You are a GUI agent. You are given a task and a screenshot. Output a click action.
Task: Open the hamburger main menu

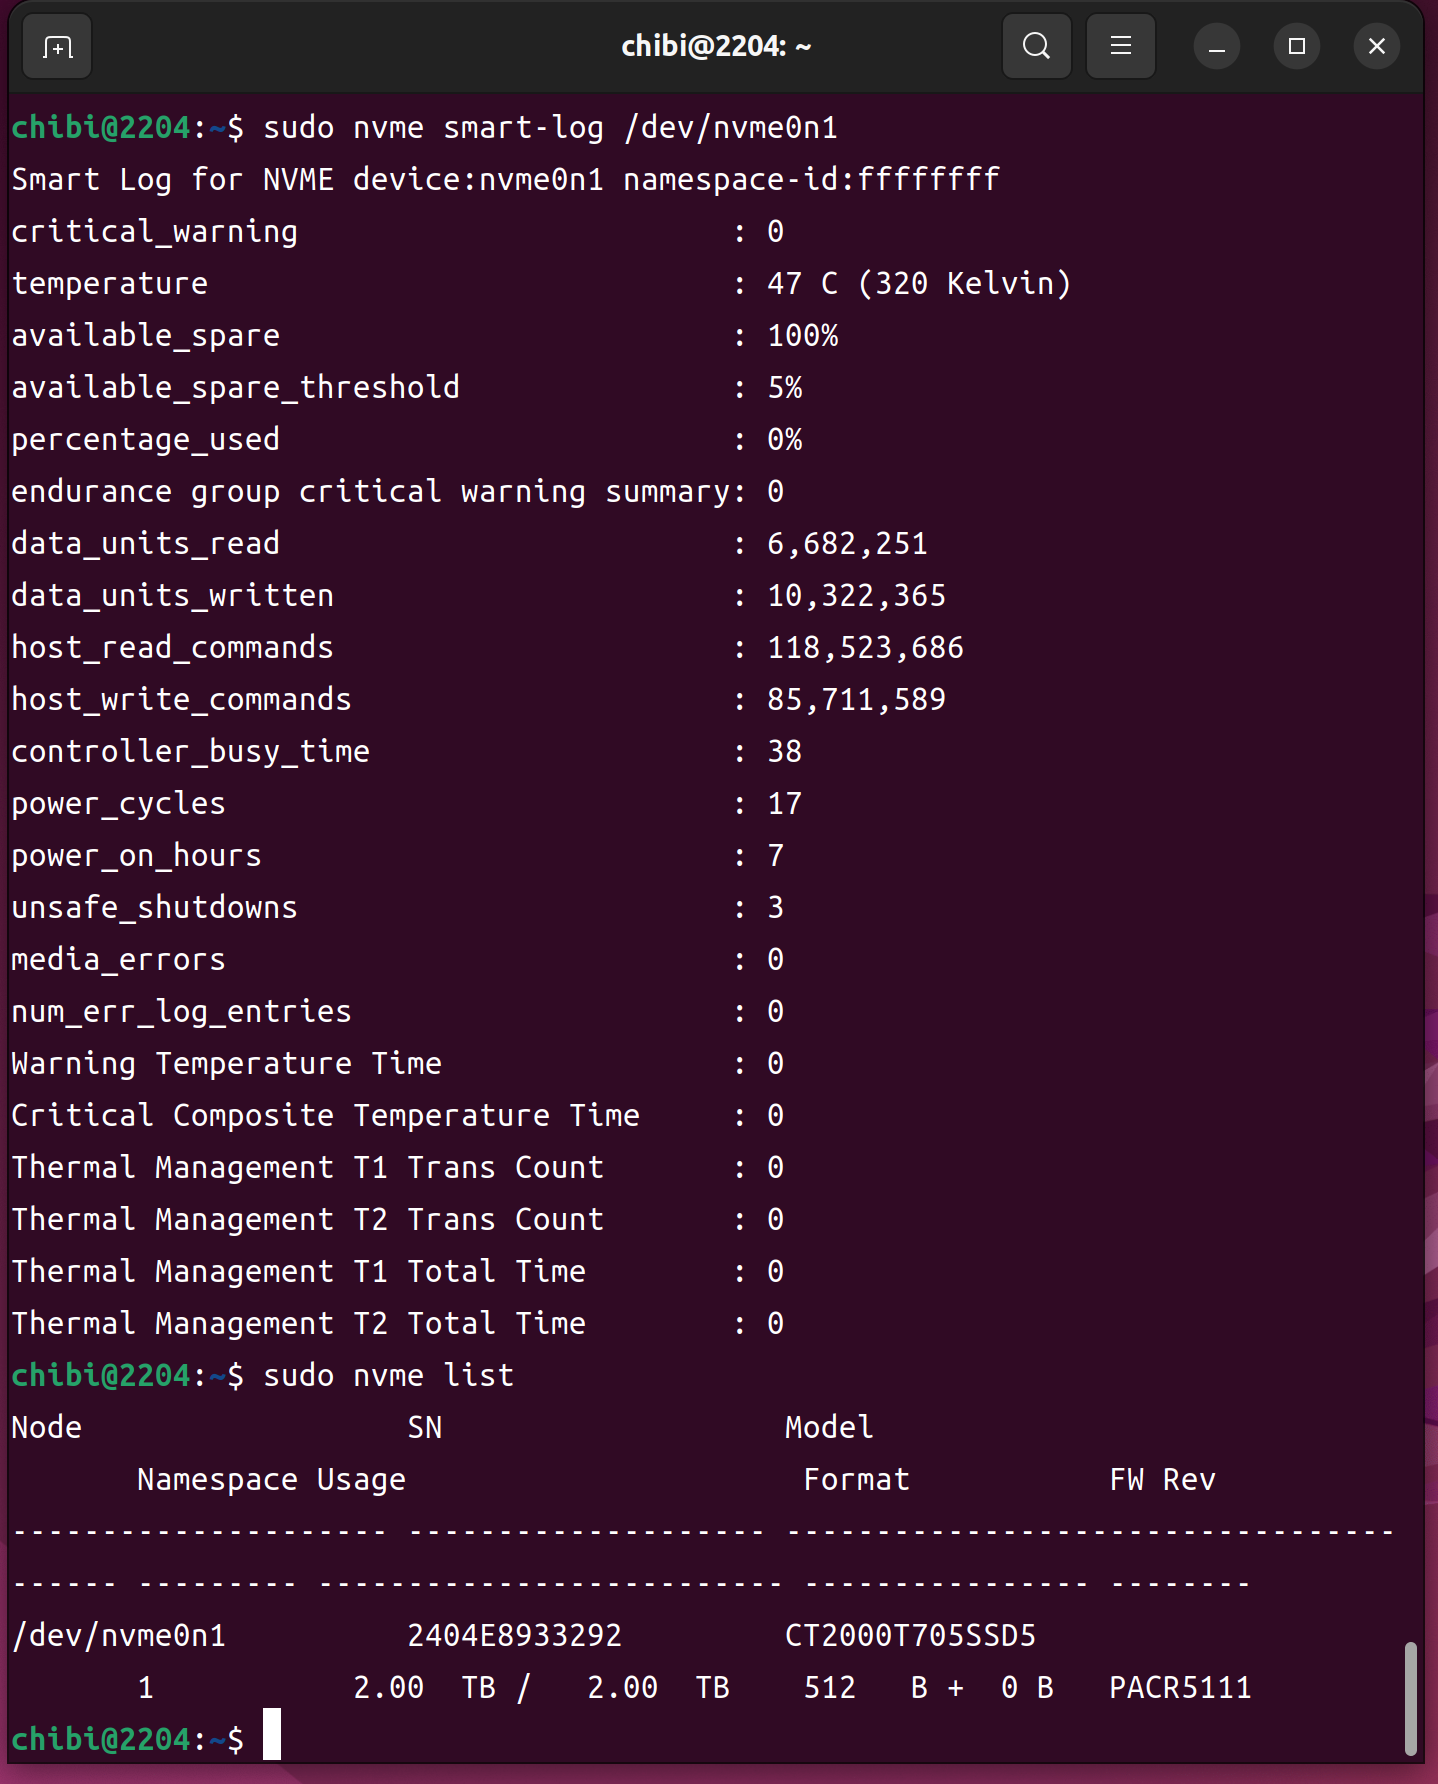coord(1120,47)
